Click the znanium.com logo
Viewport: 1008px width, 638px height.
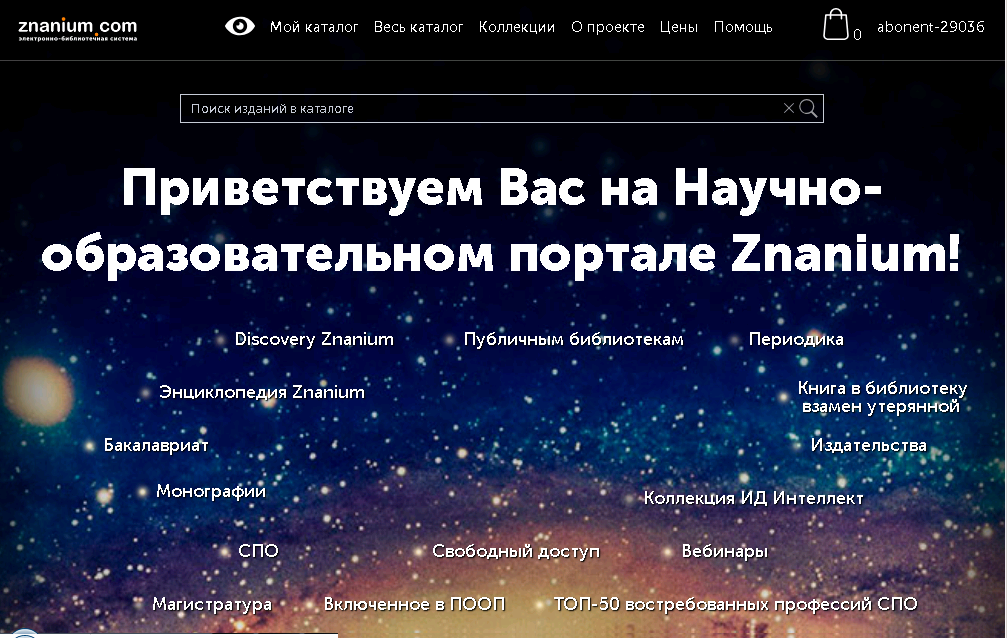point(77,29)
